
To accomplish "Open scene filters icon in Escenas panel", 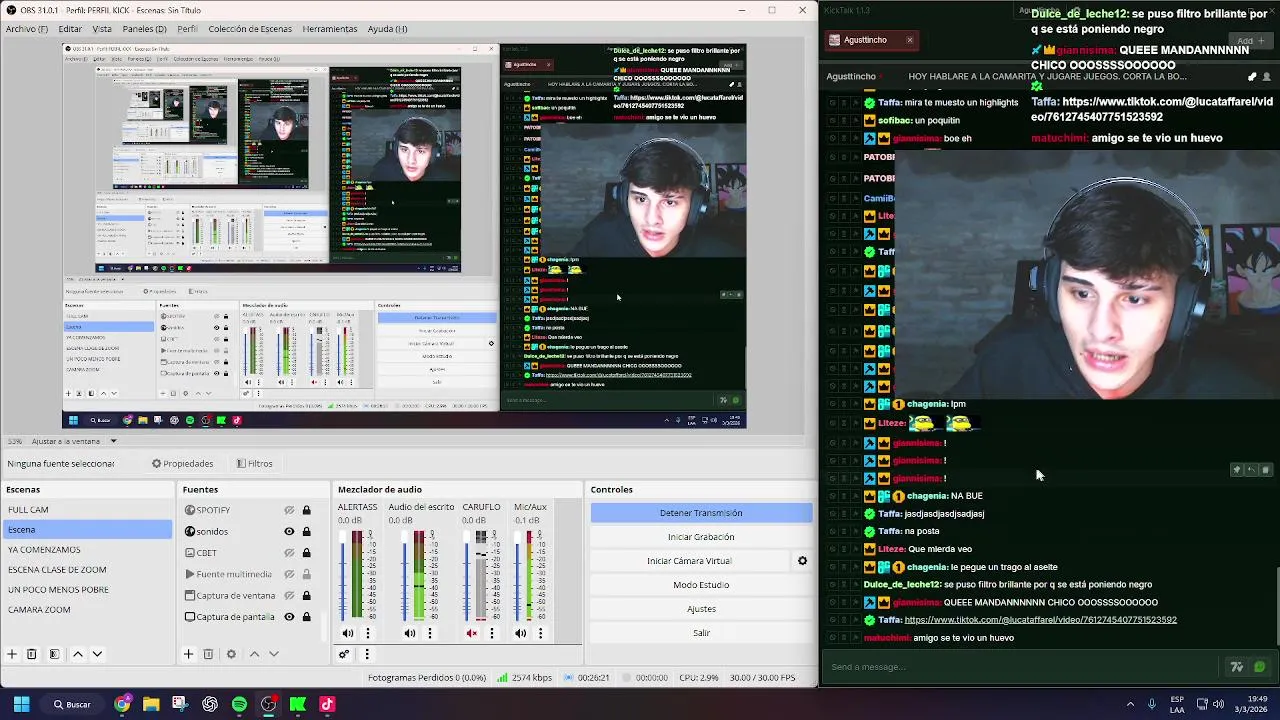I will coord(54,654).
